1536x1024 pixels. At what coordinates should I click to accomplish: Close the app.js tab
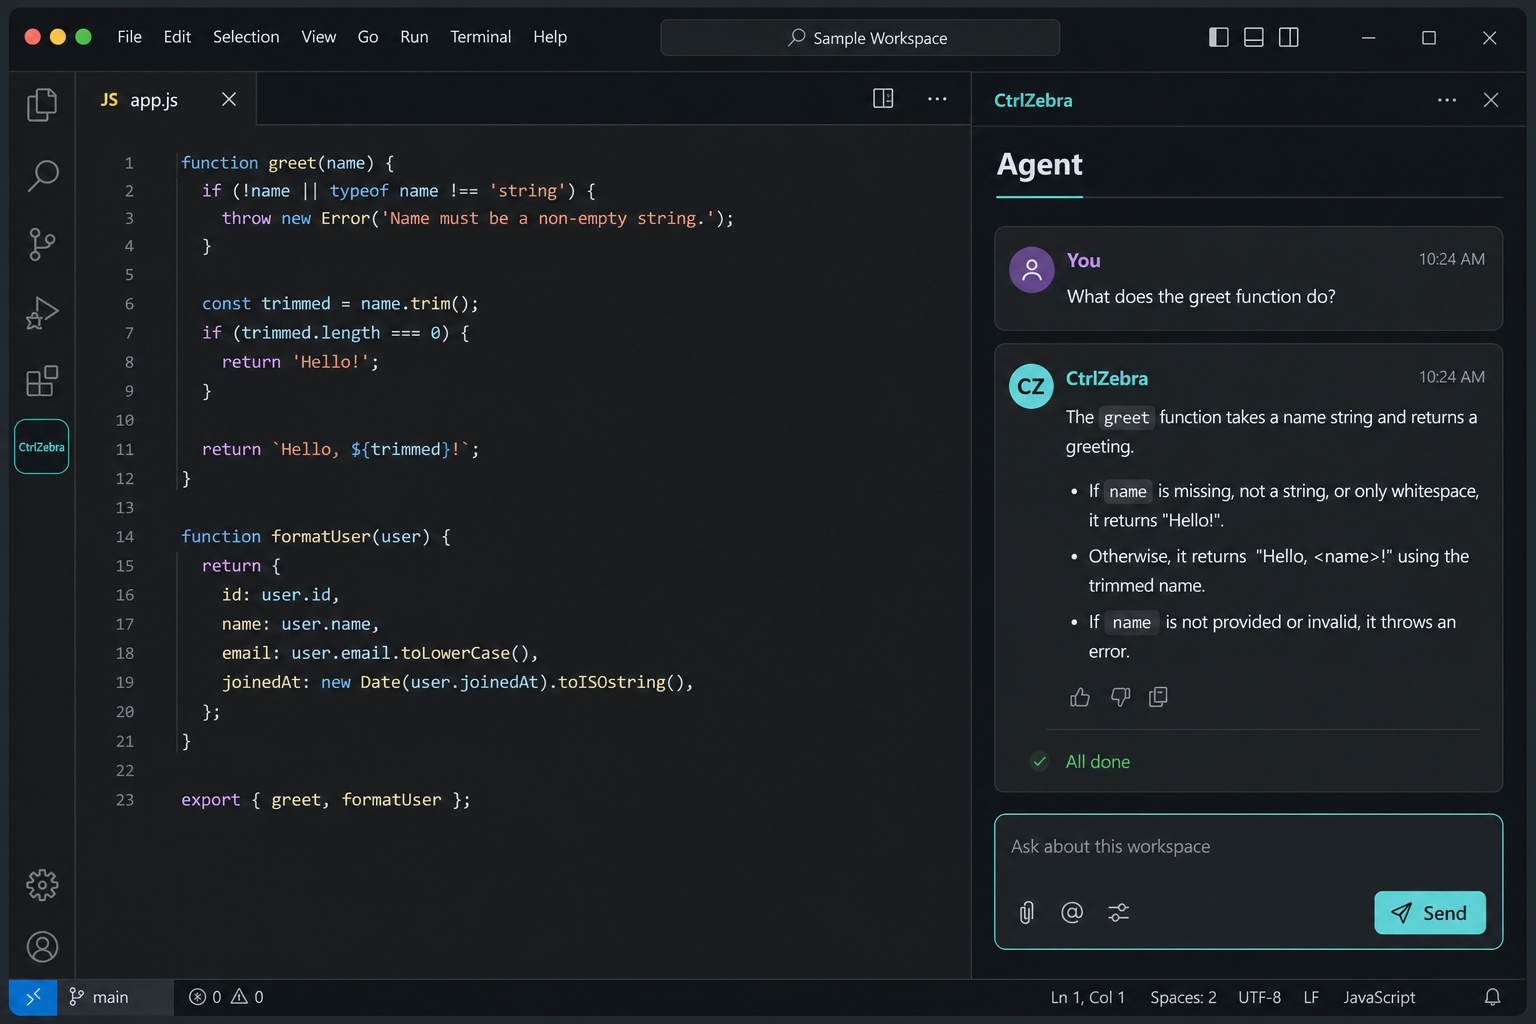(x=229, y=99)
